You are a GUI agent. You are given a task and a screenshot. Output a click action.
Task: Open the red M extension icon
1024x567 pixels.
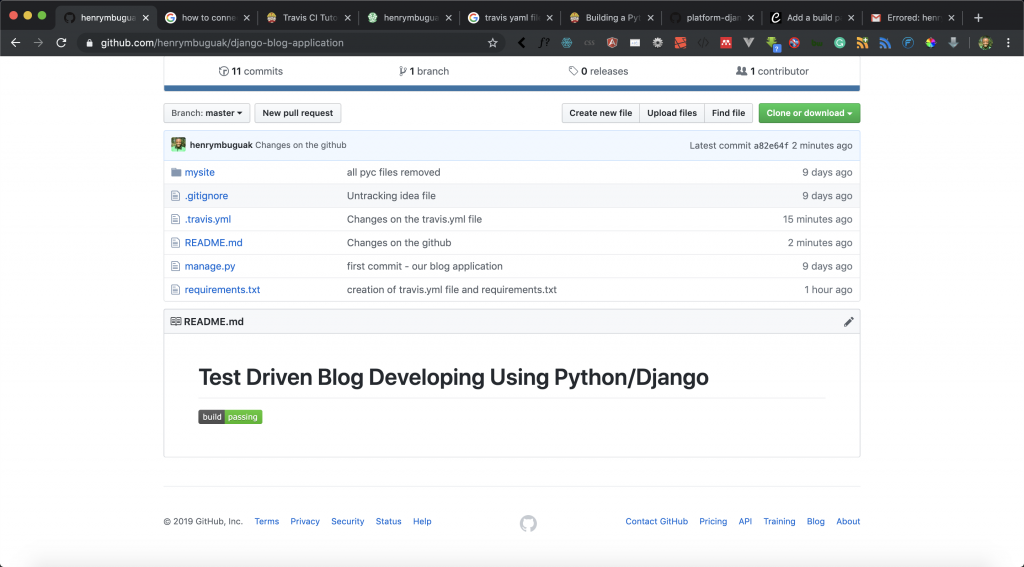(x=726, y=42)
